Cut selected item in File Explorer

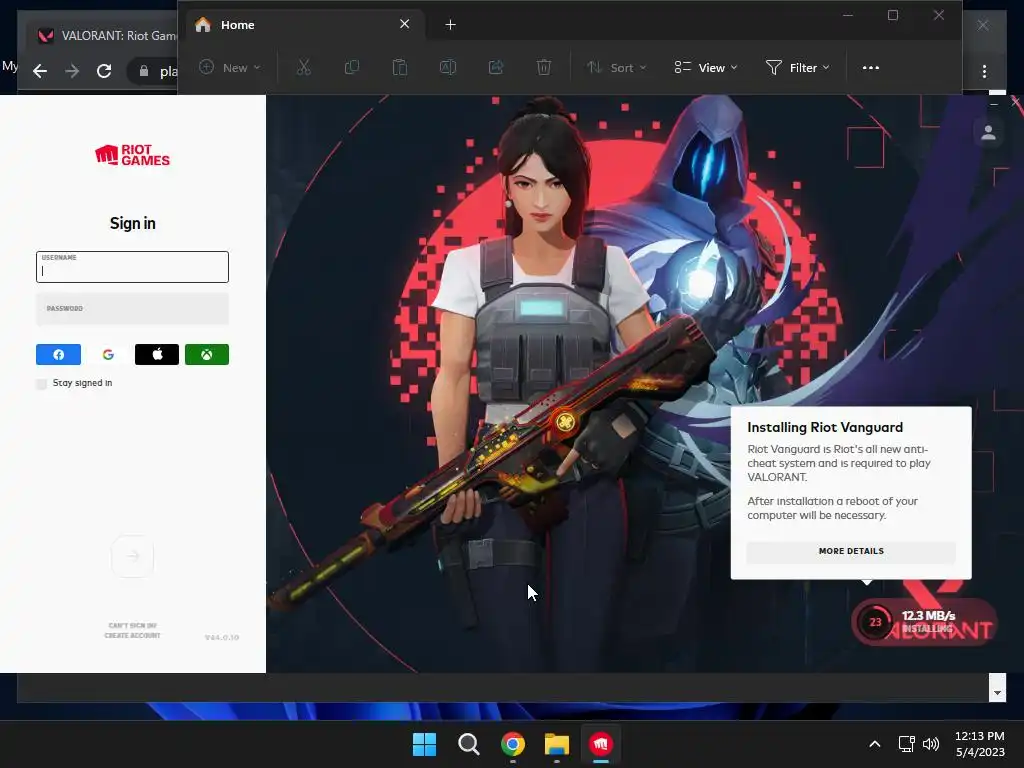tap(304, 67)
